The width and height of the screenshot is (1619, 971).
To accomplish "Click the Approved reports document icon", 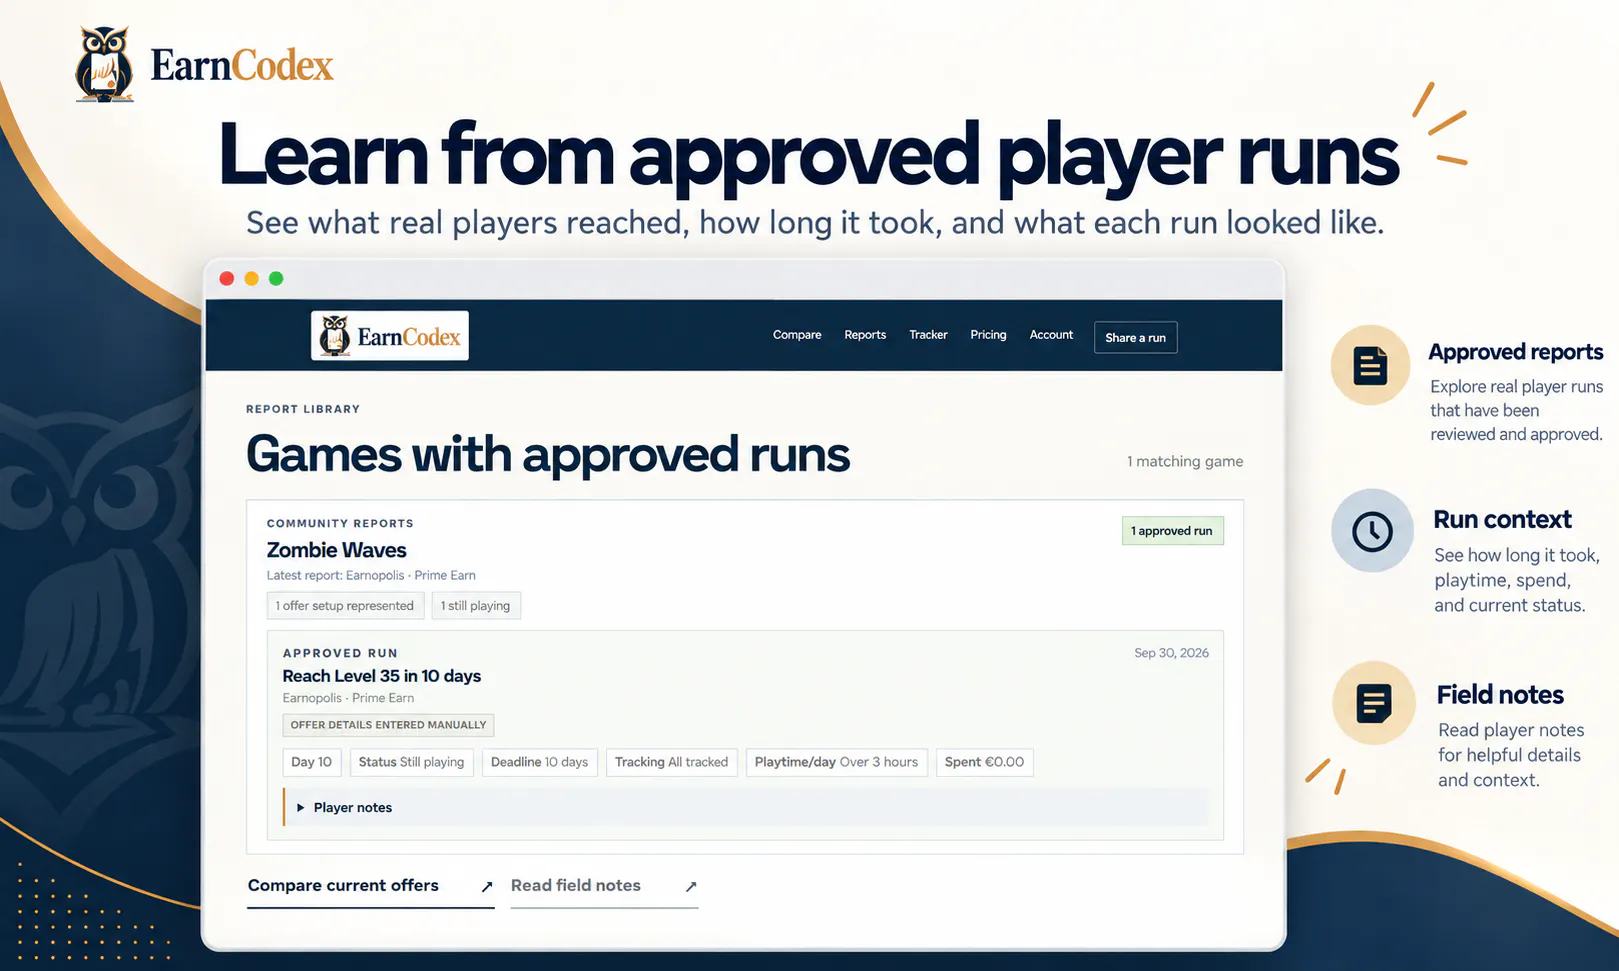I will tap(1370, 365).
